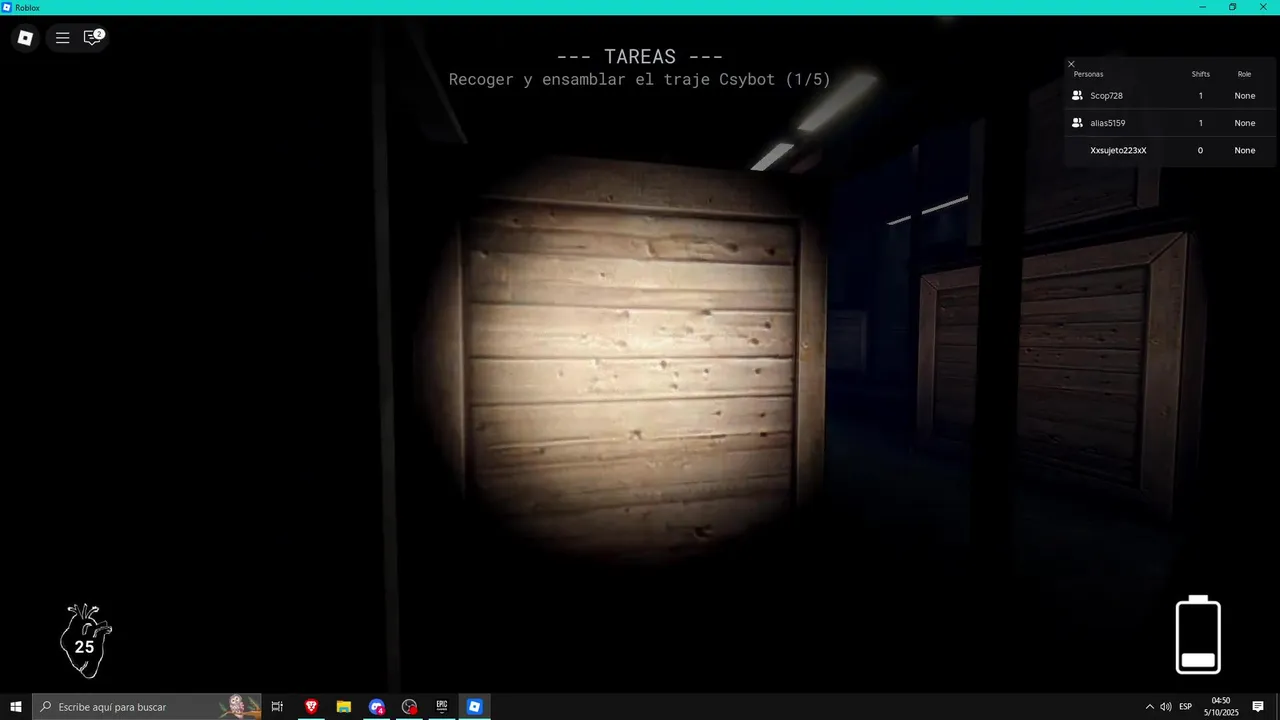
Task: Open the clock showing 04:50
Action: 1221,707
